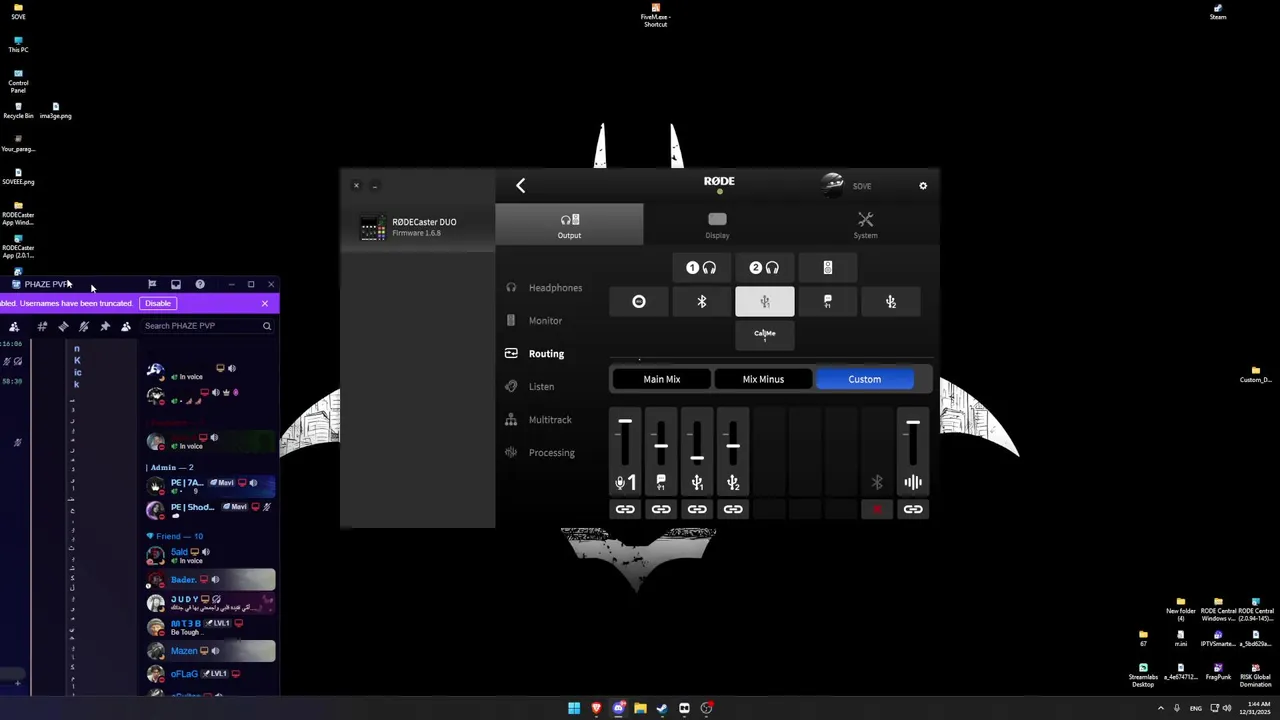Toggle link under sound pads channel

click(913, 510)
